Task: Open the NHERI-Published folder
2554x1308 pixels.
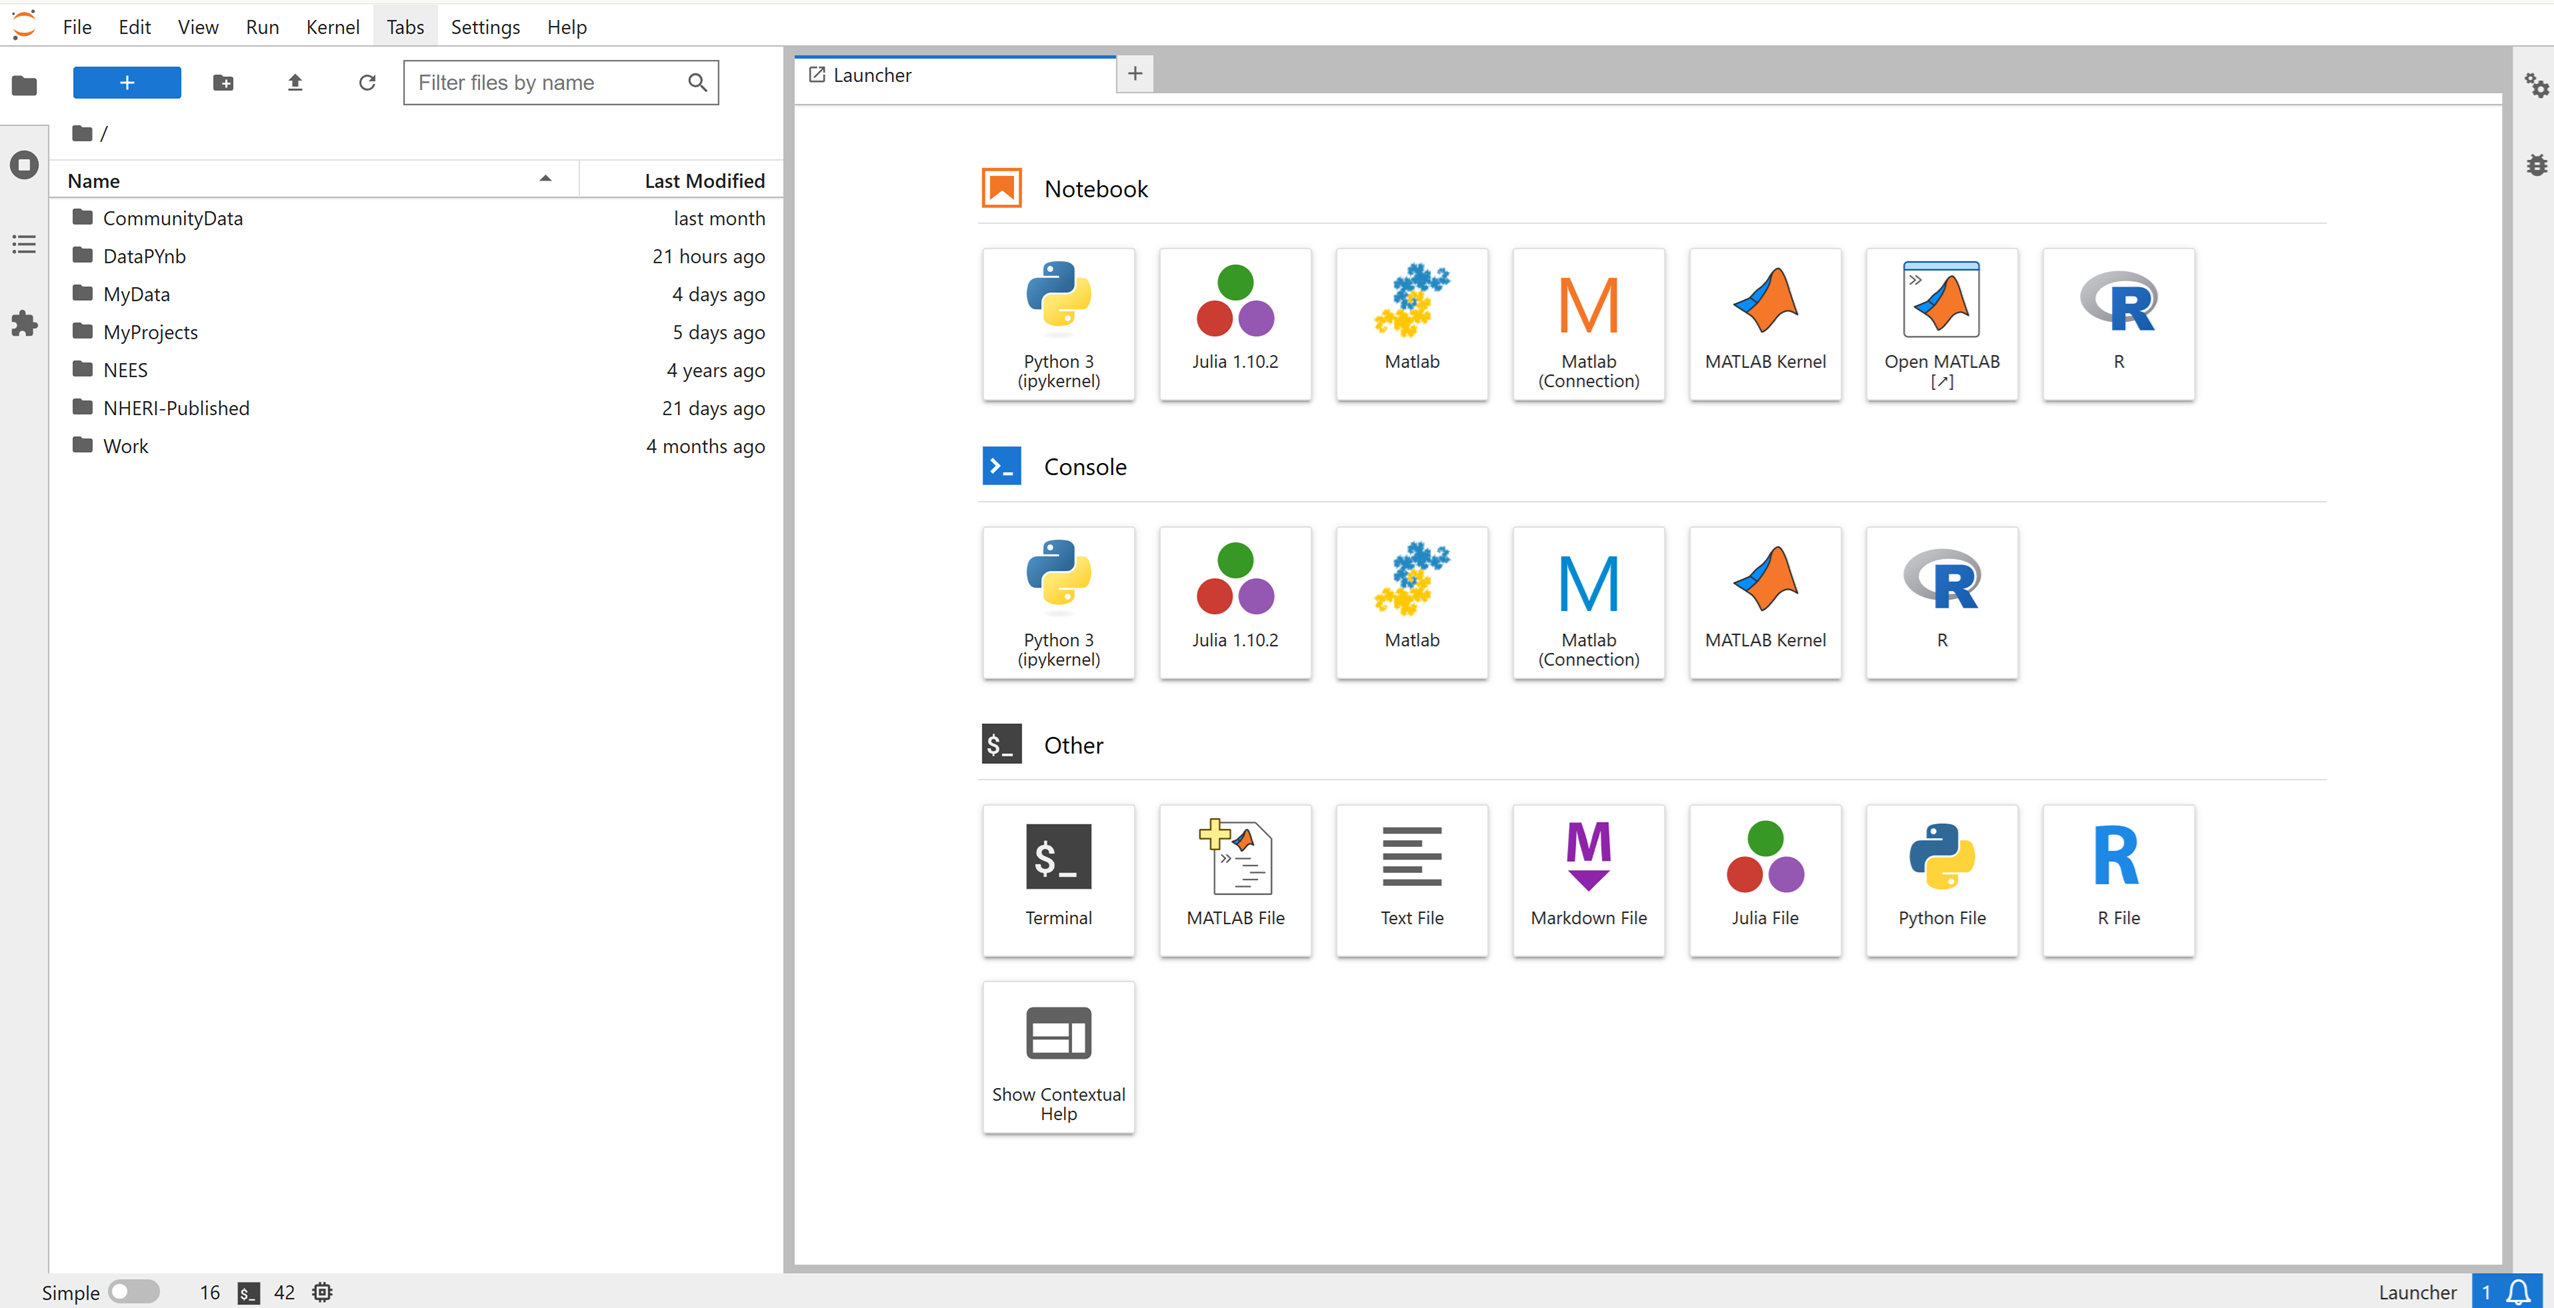Action: coord(176,408)
